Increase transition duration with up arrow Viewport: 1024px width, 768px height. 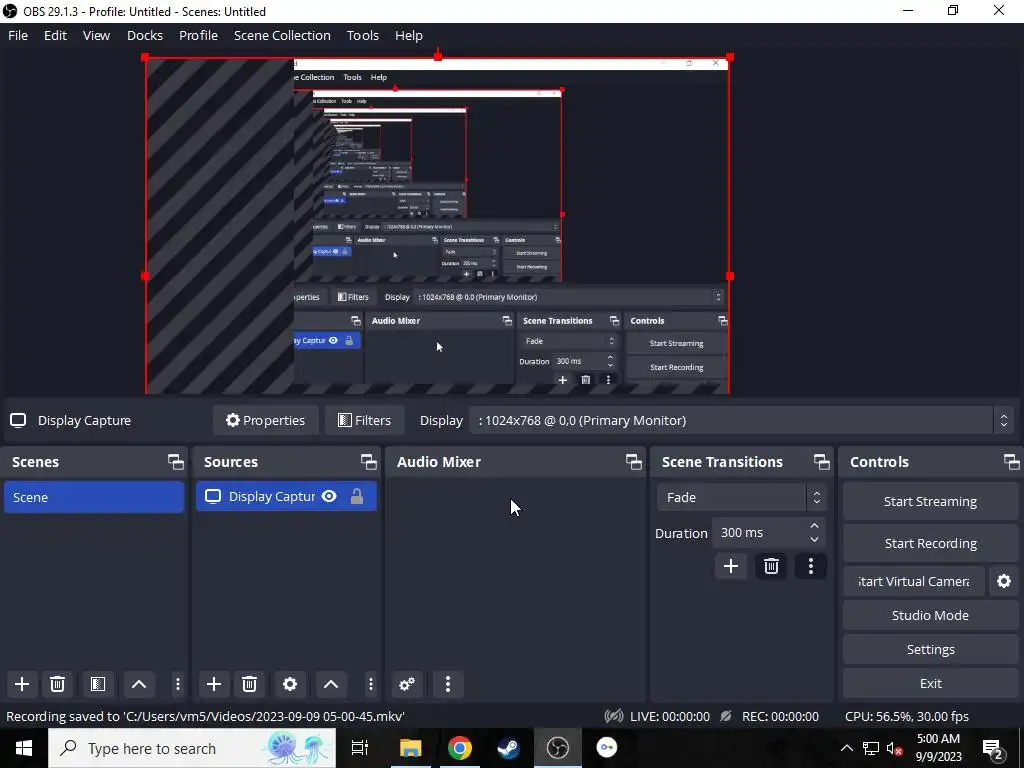tap(814, 526)
